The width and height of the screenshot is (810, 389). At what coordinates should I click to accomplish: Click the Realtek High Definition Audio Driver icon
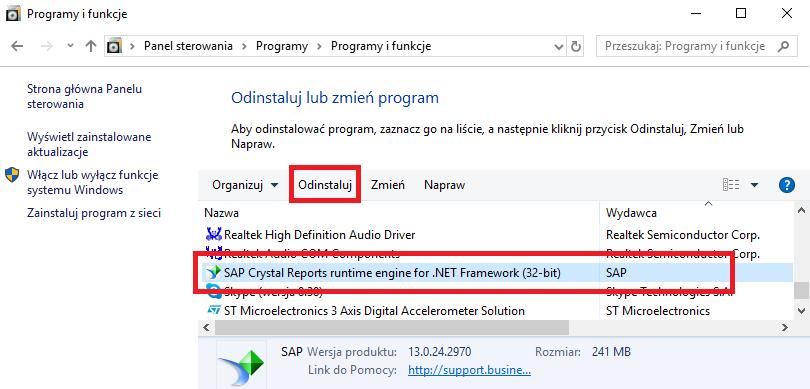(x=213, y=235)
